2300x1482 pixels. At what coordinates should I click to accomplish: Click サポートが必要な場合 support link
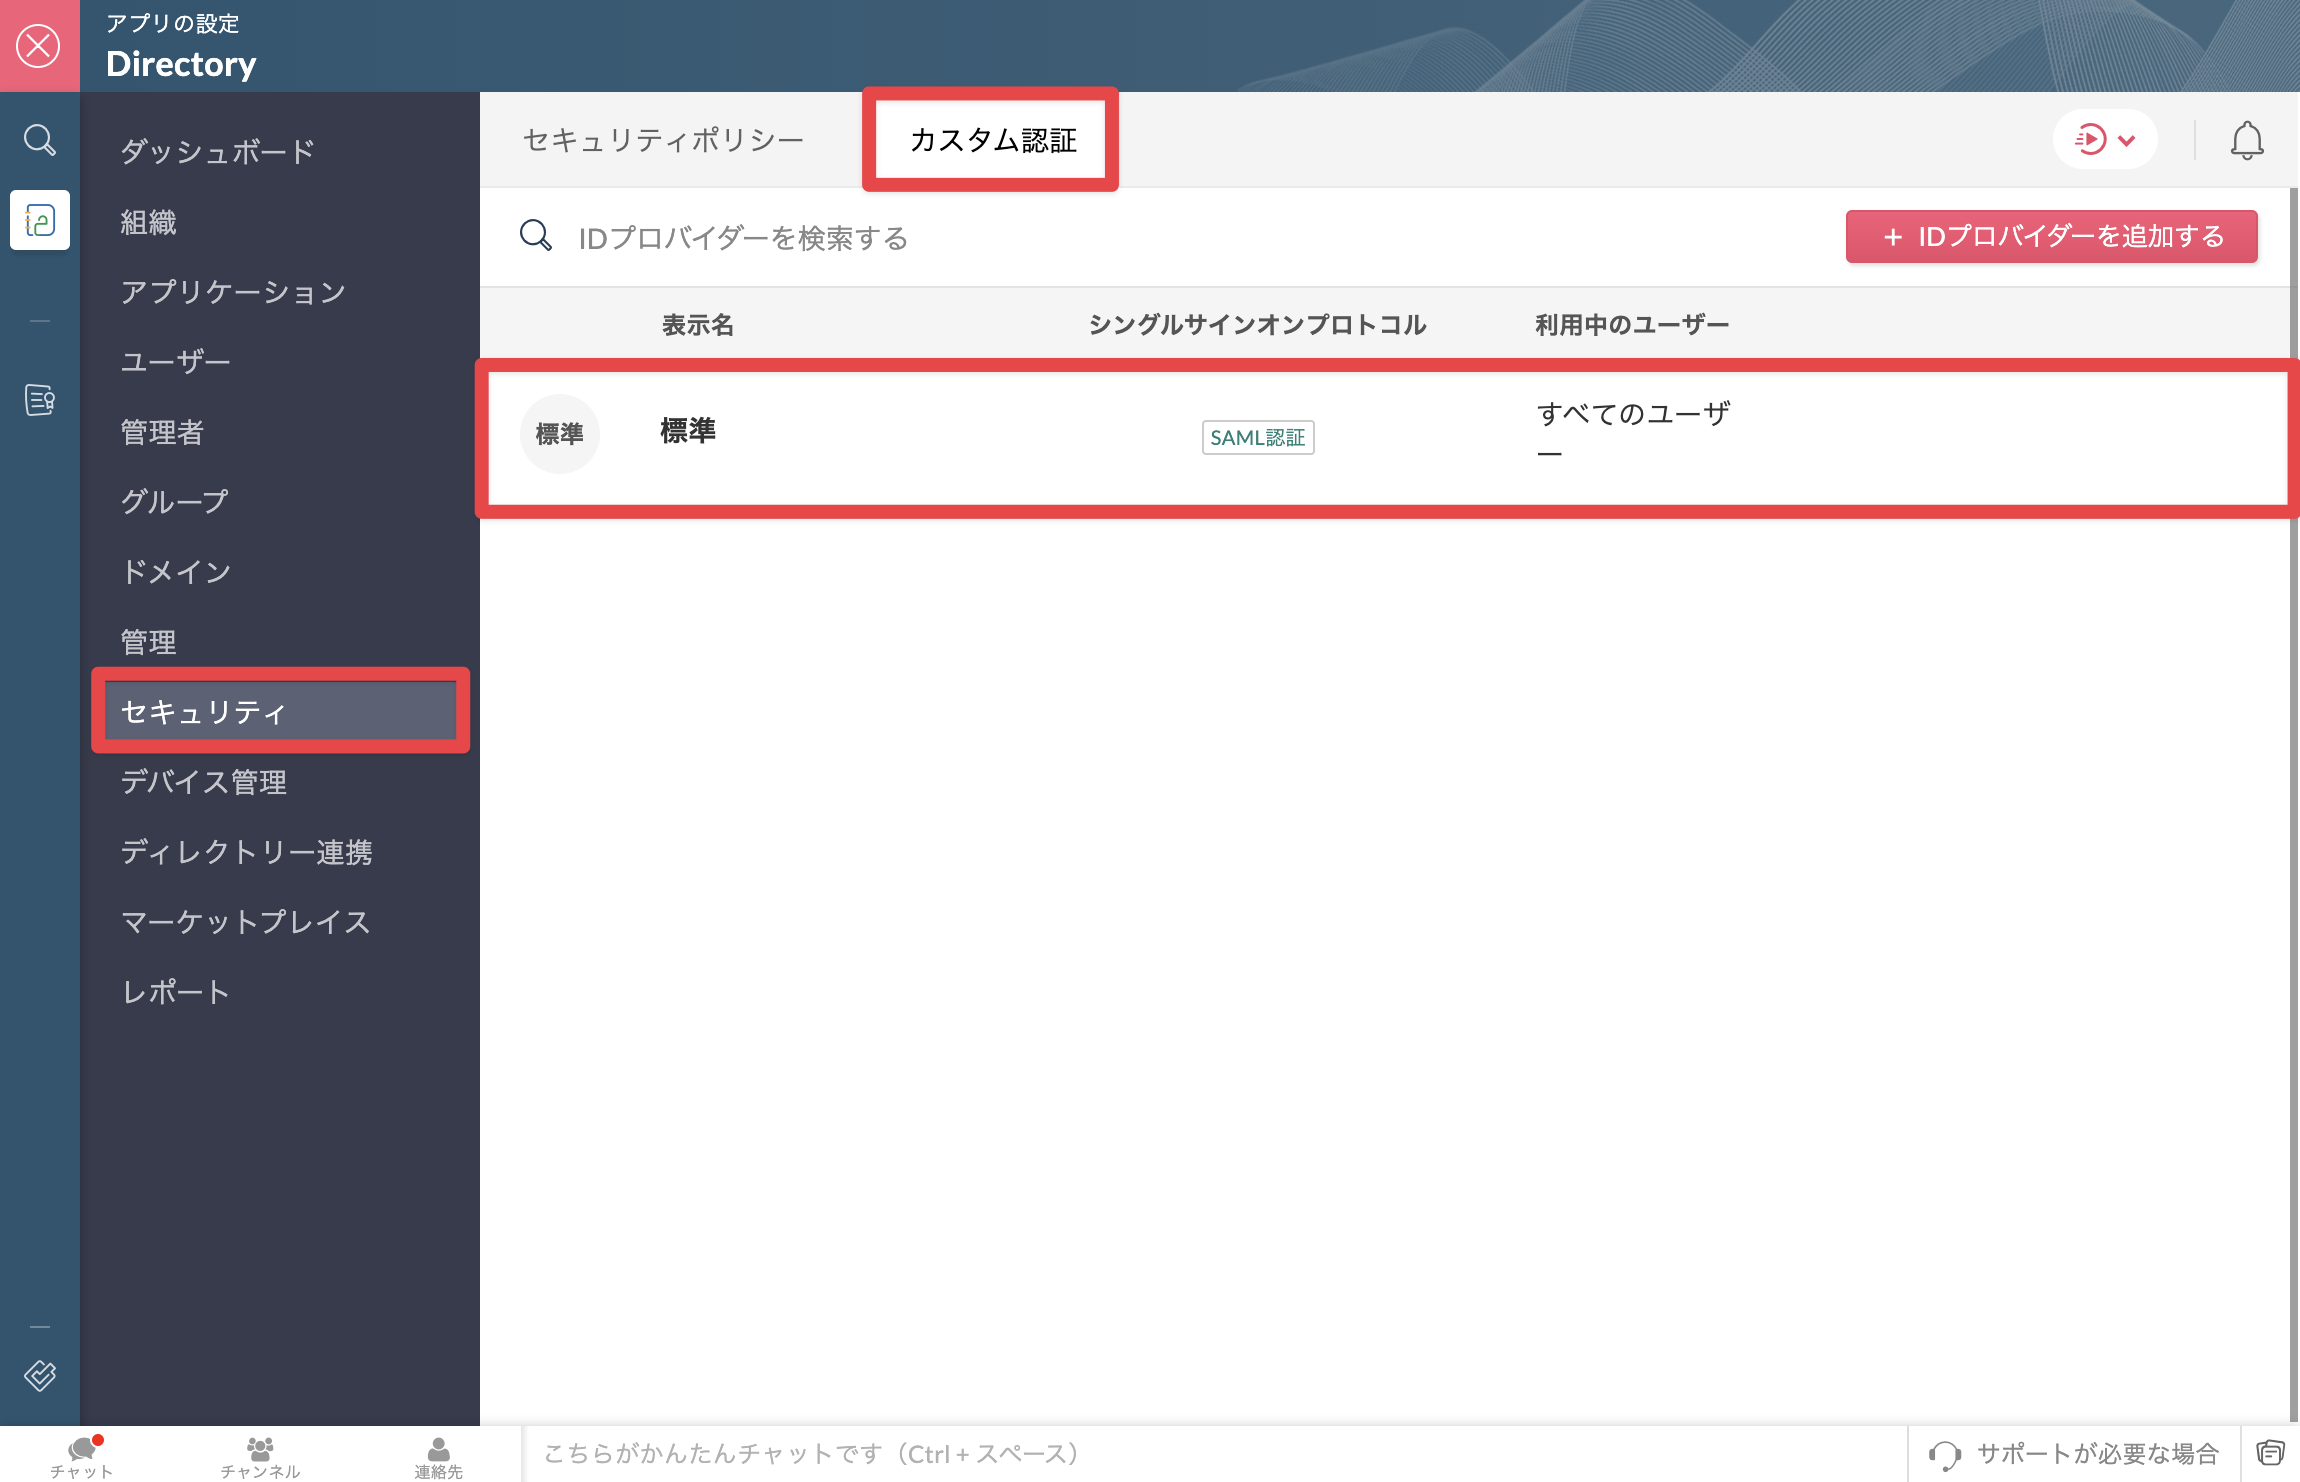2075,1454
